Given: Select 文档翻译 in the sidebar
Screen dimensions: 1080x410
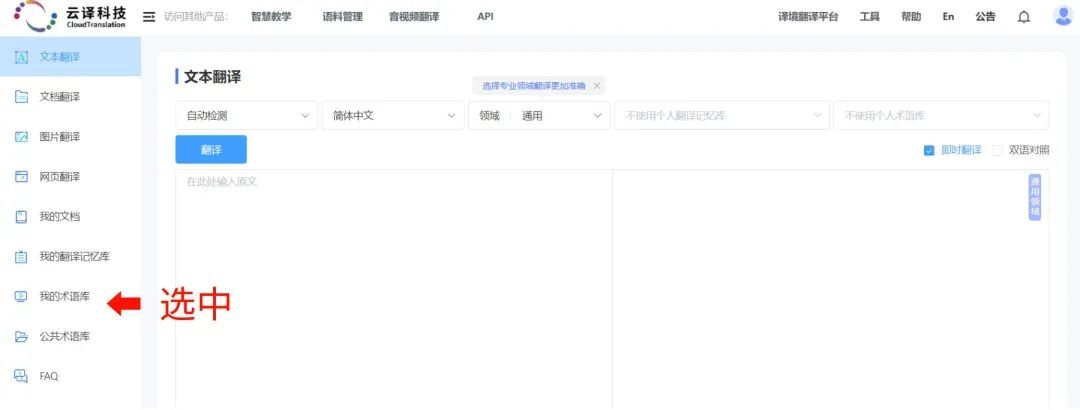Looking at the screenshot, I should click(70, 97).
